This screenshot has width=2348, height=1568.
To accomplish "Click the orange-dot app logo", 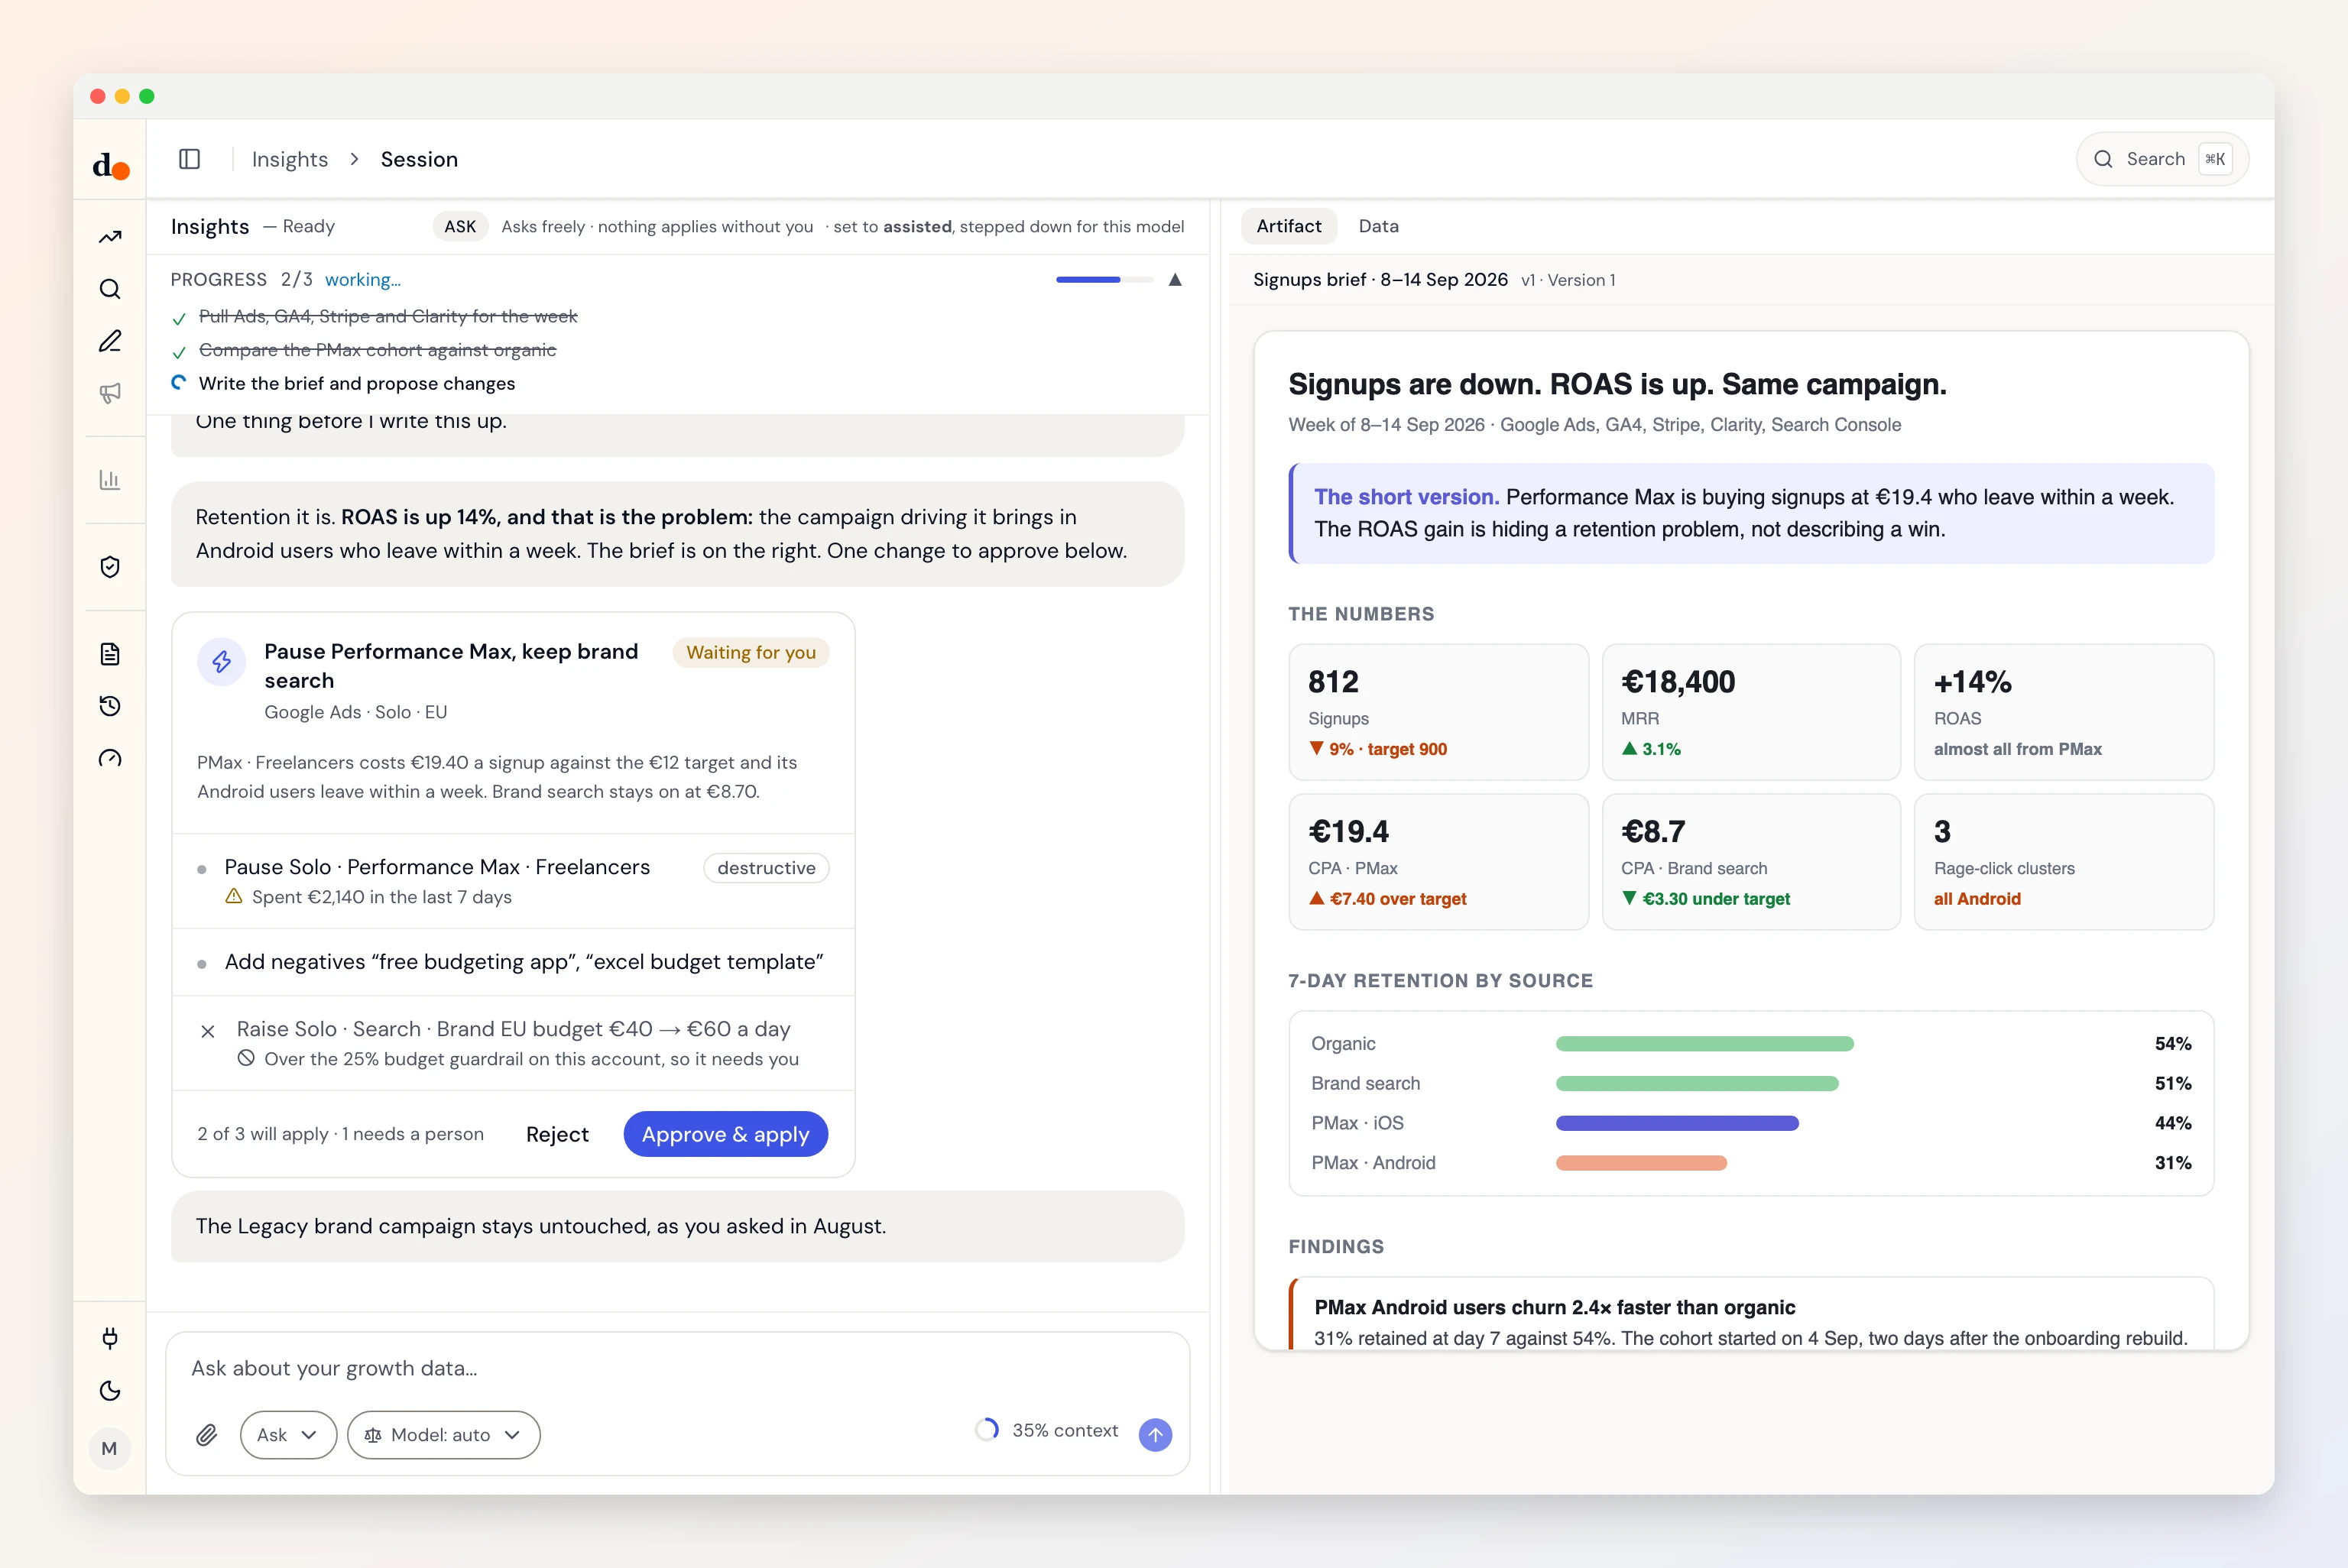I will (x=110, y=165).
